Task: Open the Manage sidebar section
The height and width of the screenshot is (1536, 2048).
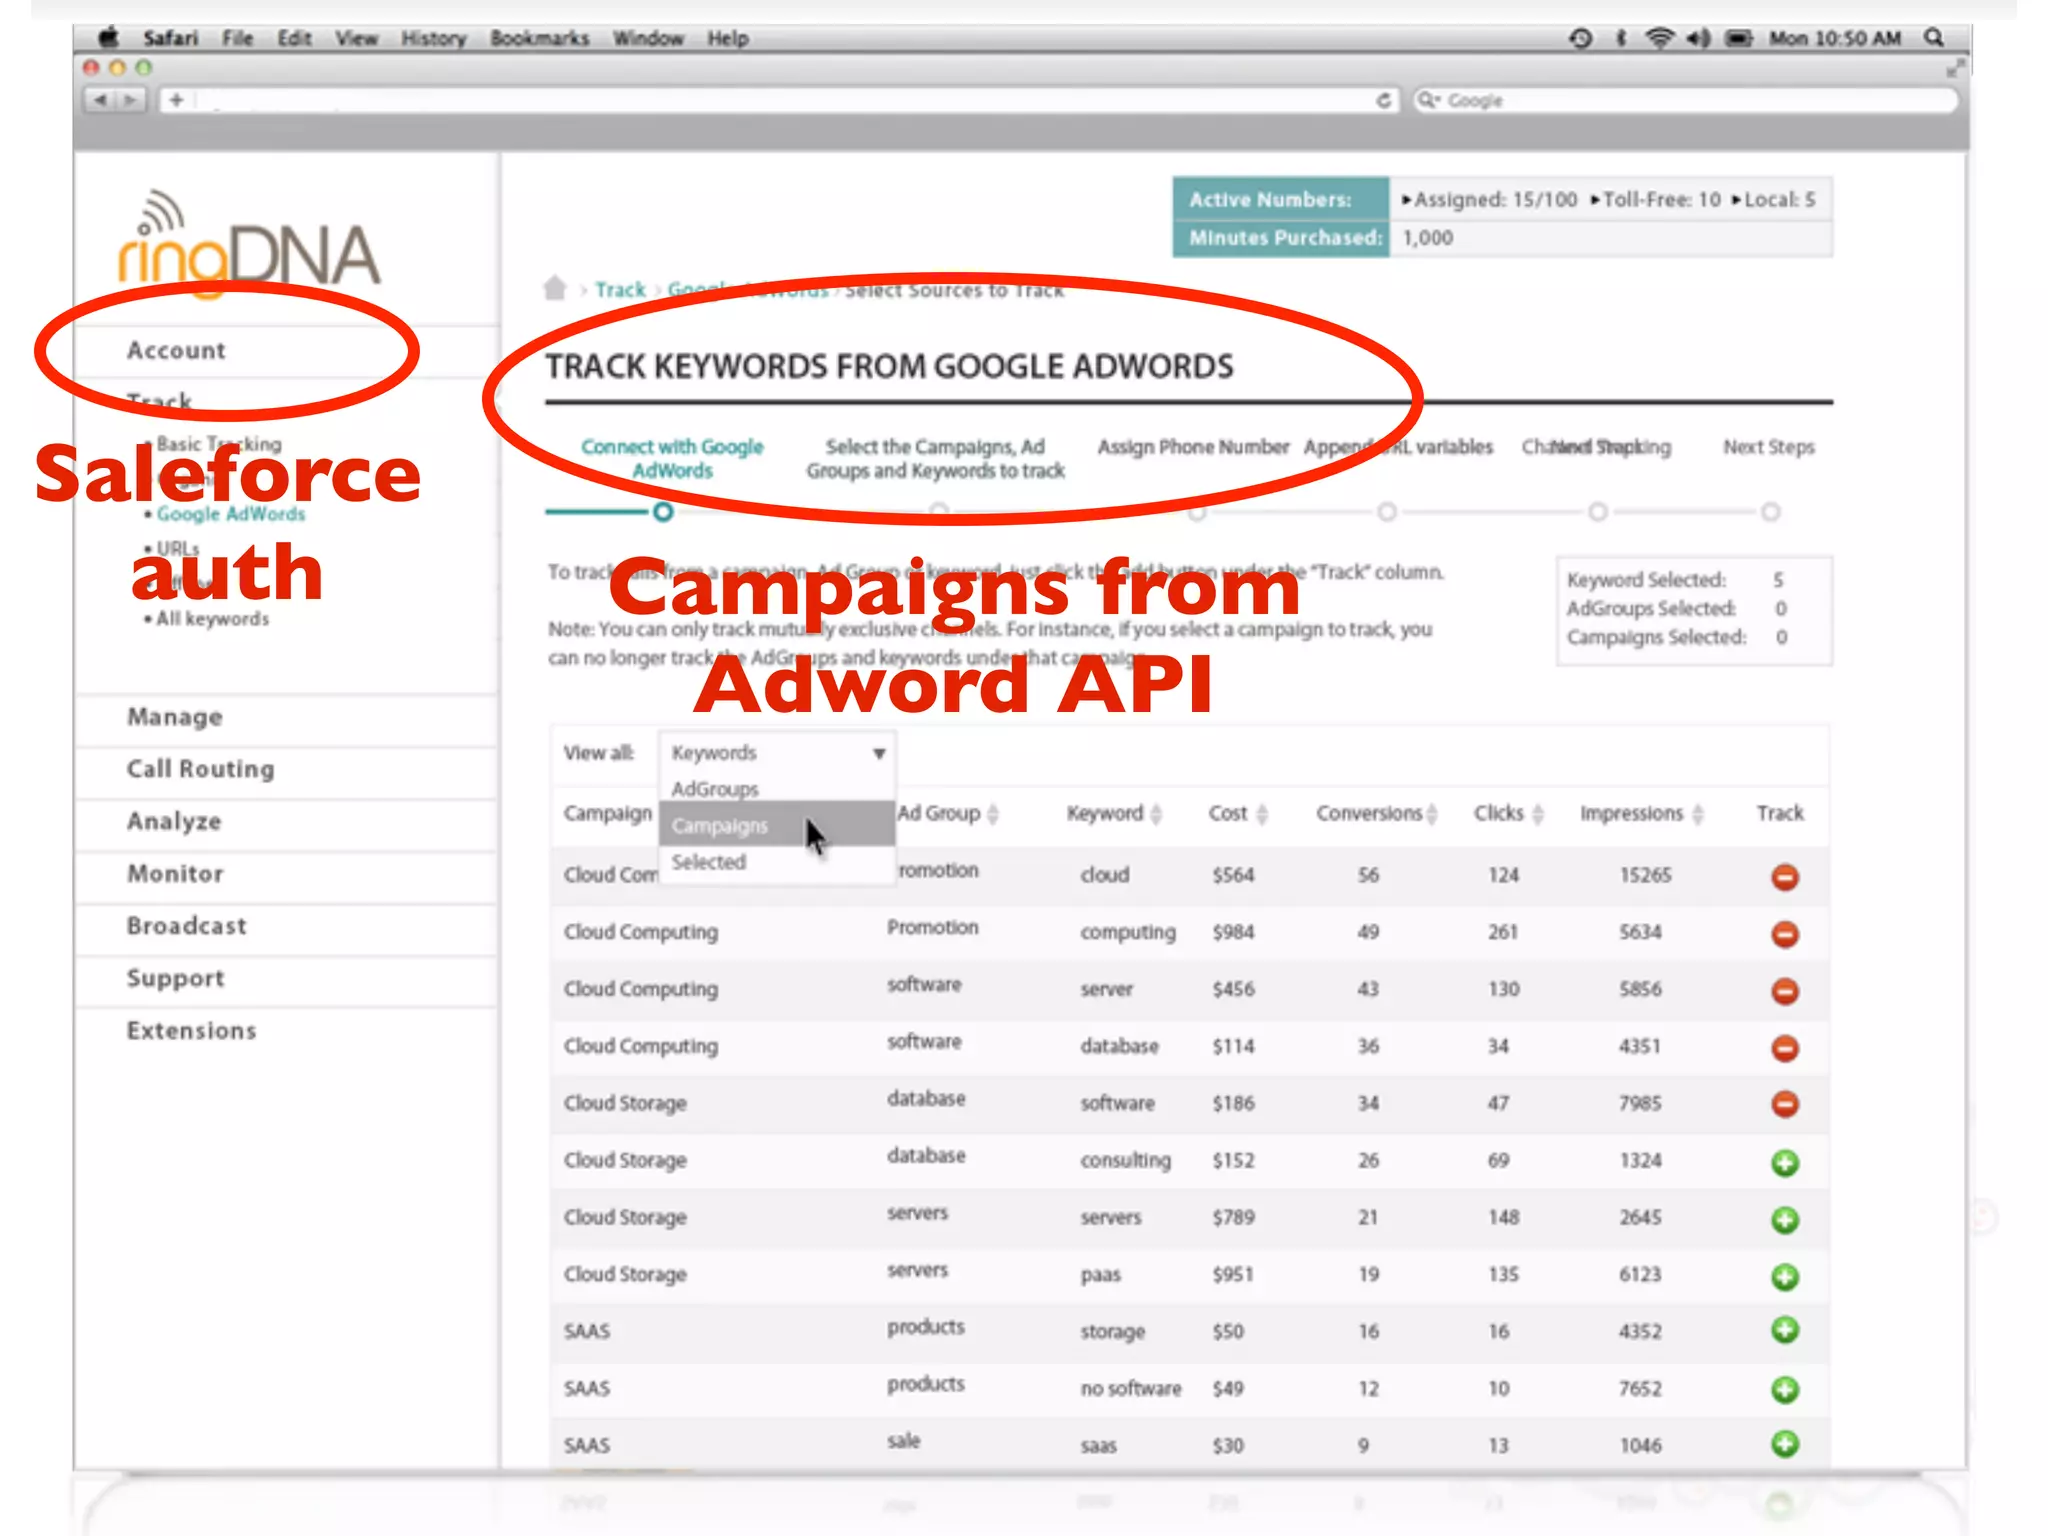Action: tap(175, 717)
